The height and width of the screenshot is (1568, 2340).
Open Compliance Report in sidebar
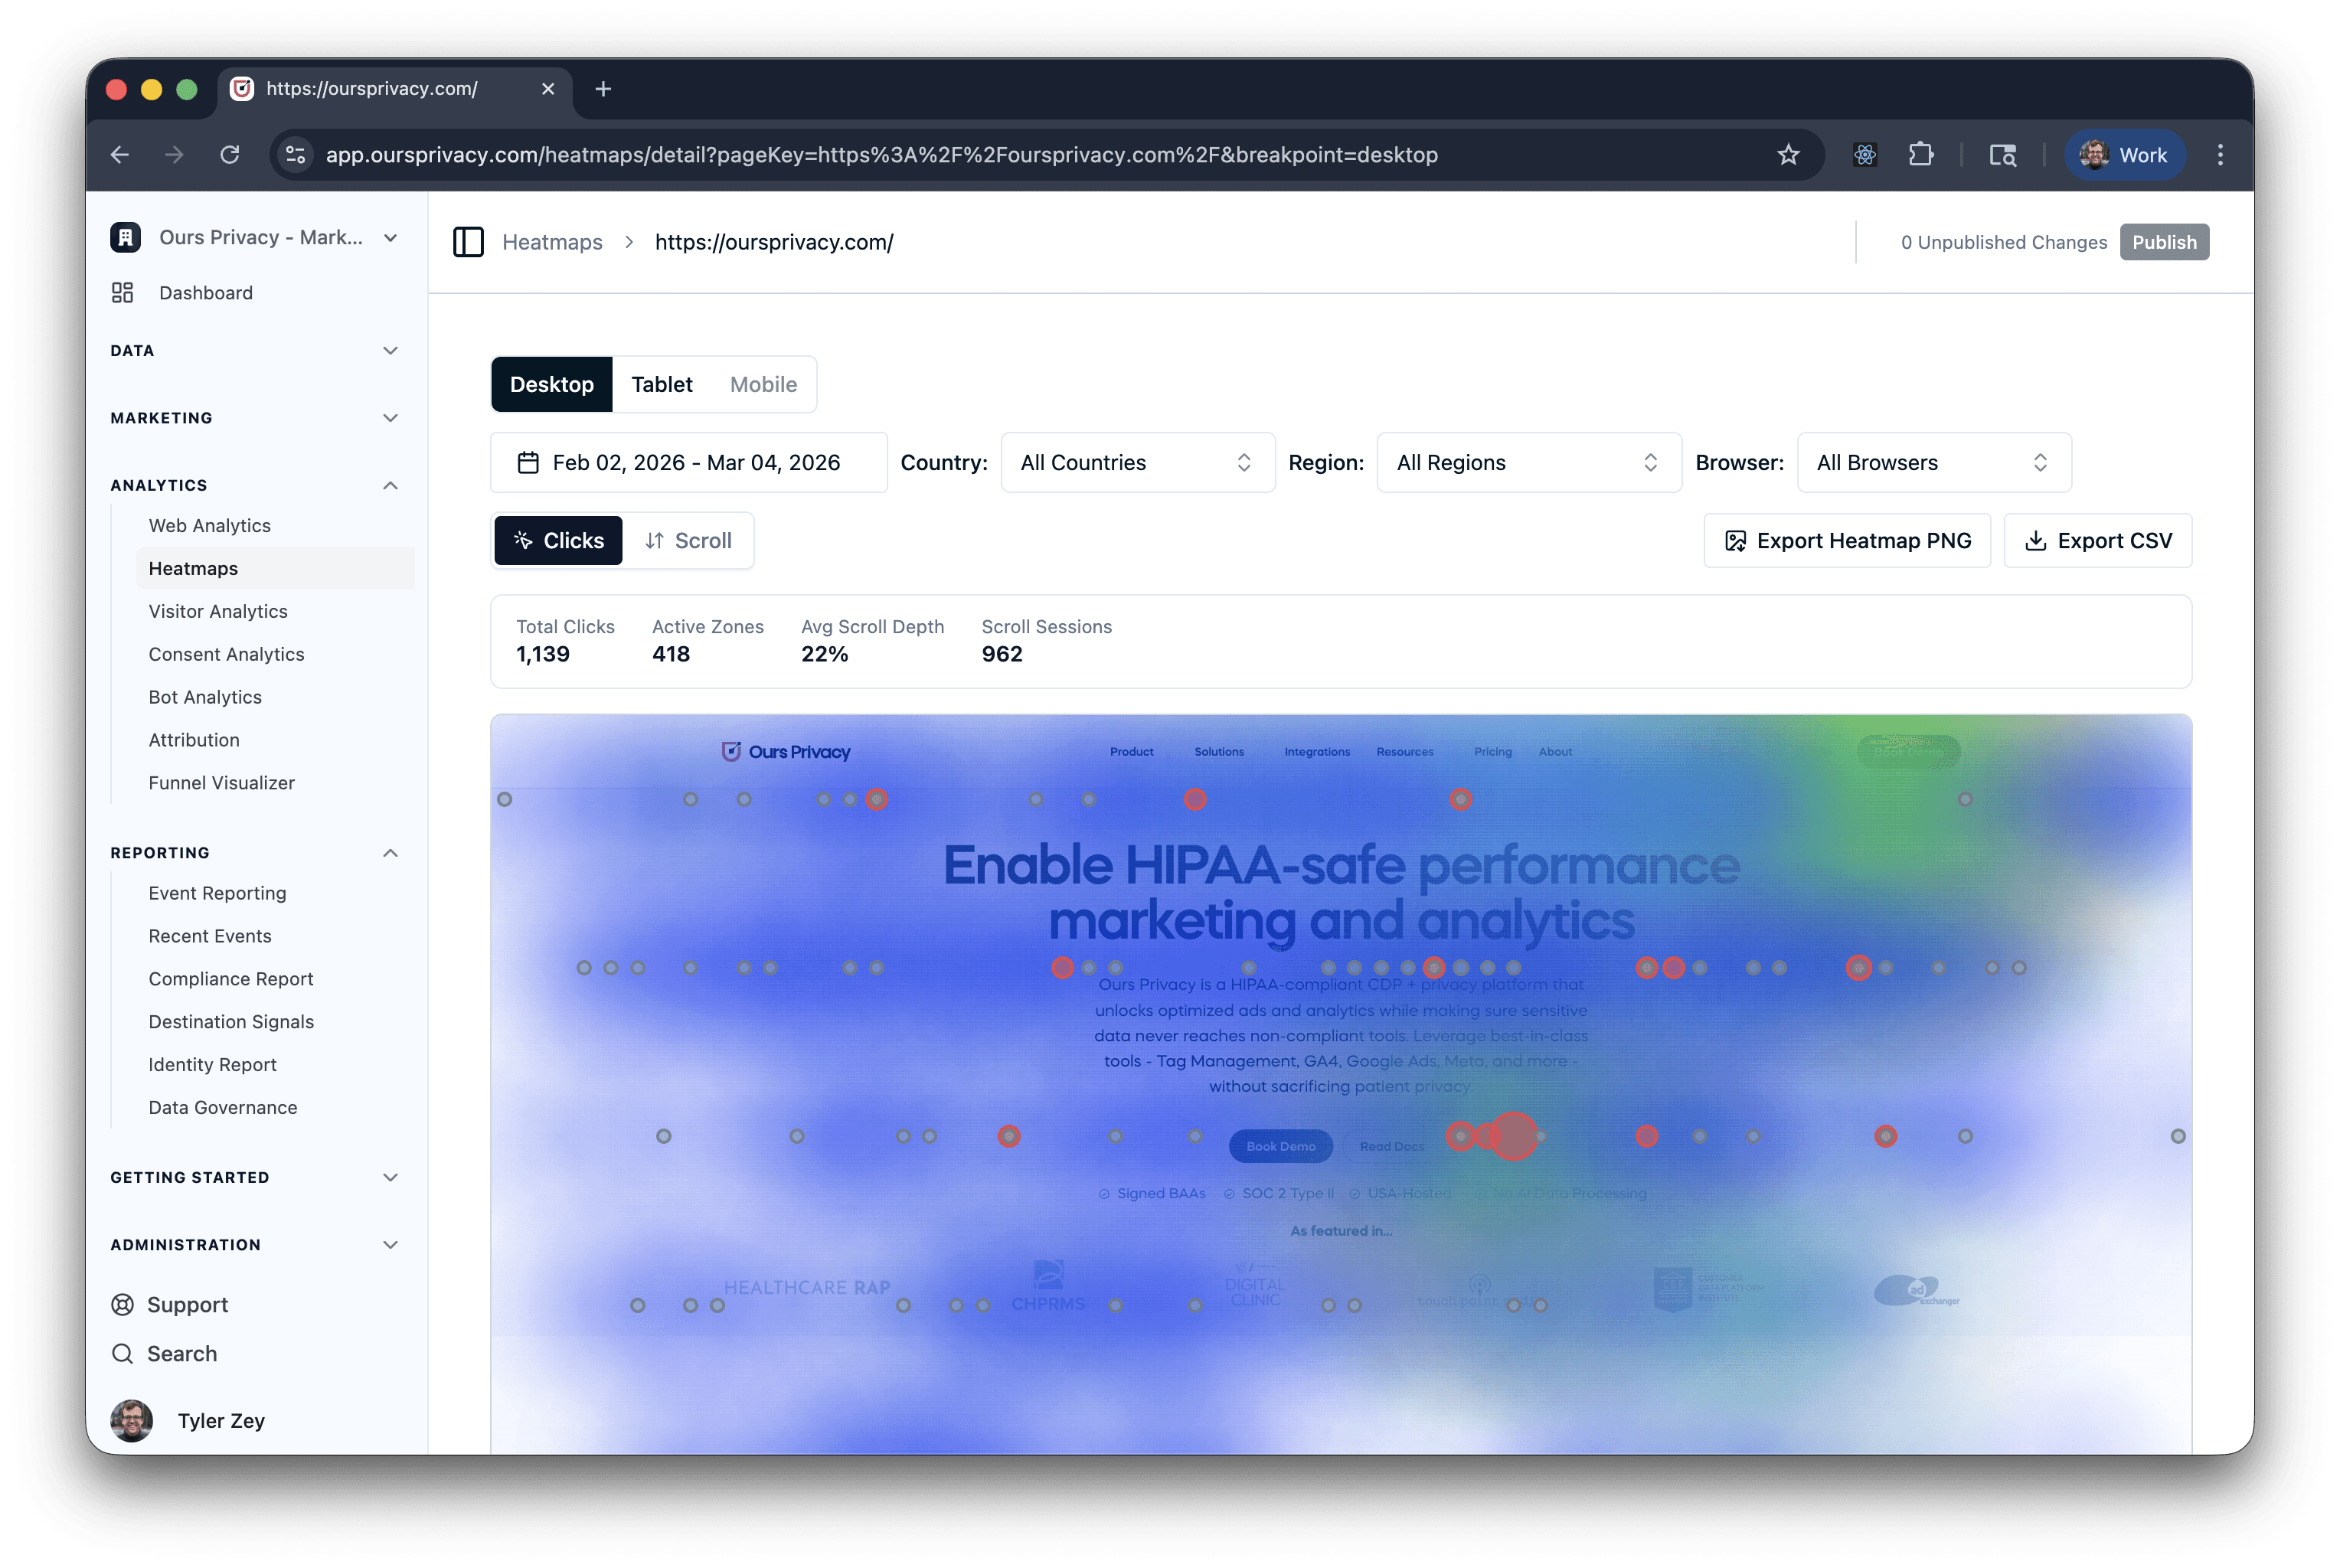[x=231, y=979]
